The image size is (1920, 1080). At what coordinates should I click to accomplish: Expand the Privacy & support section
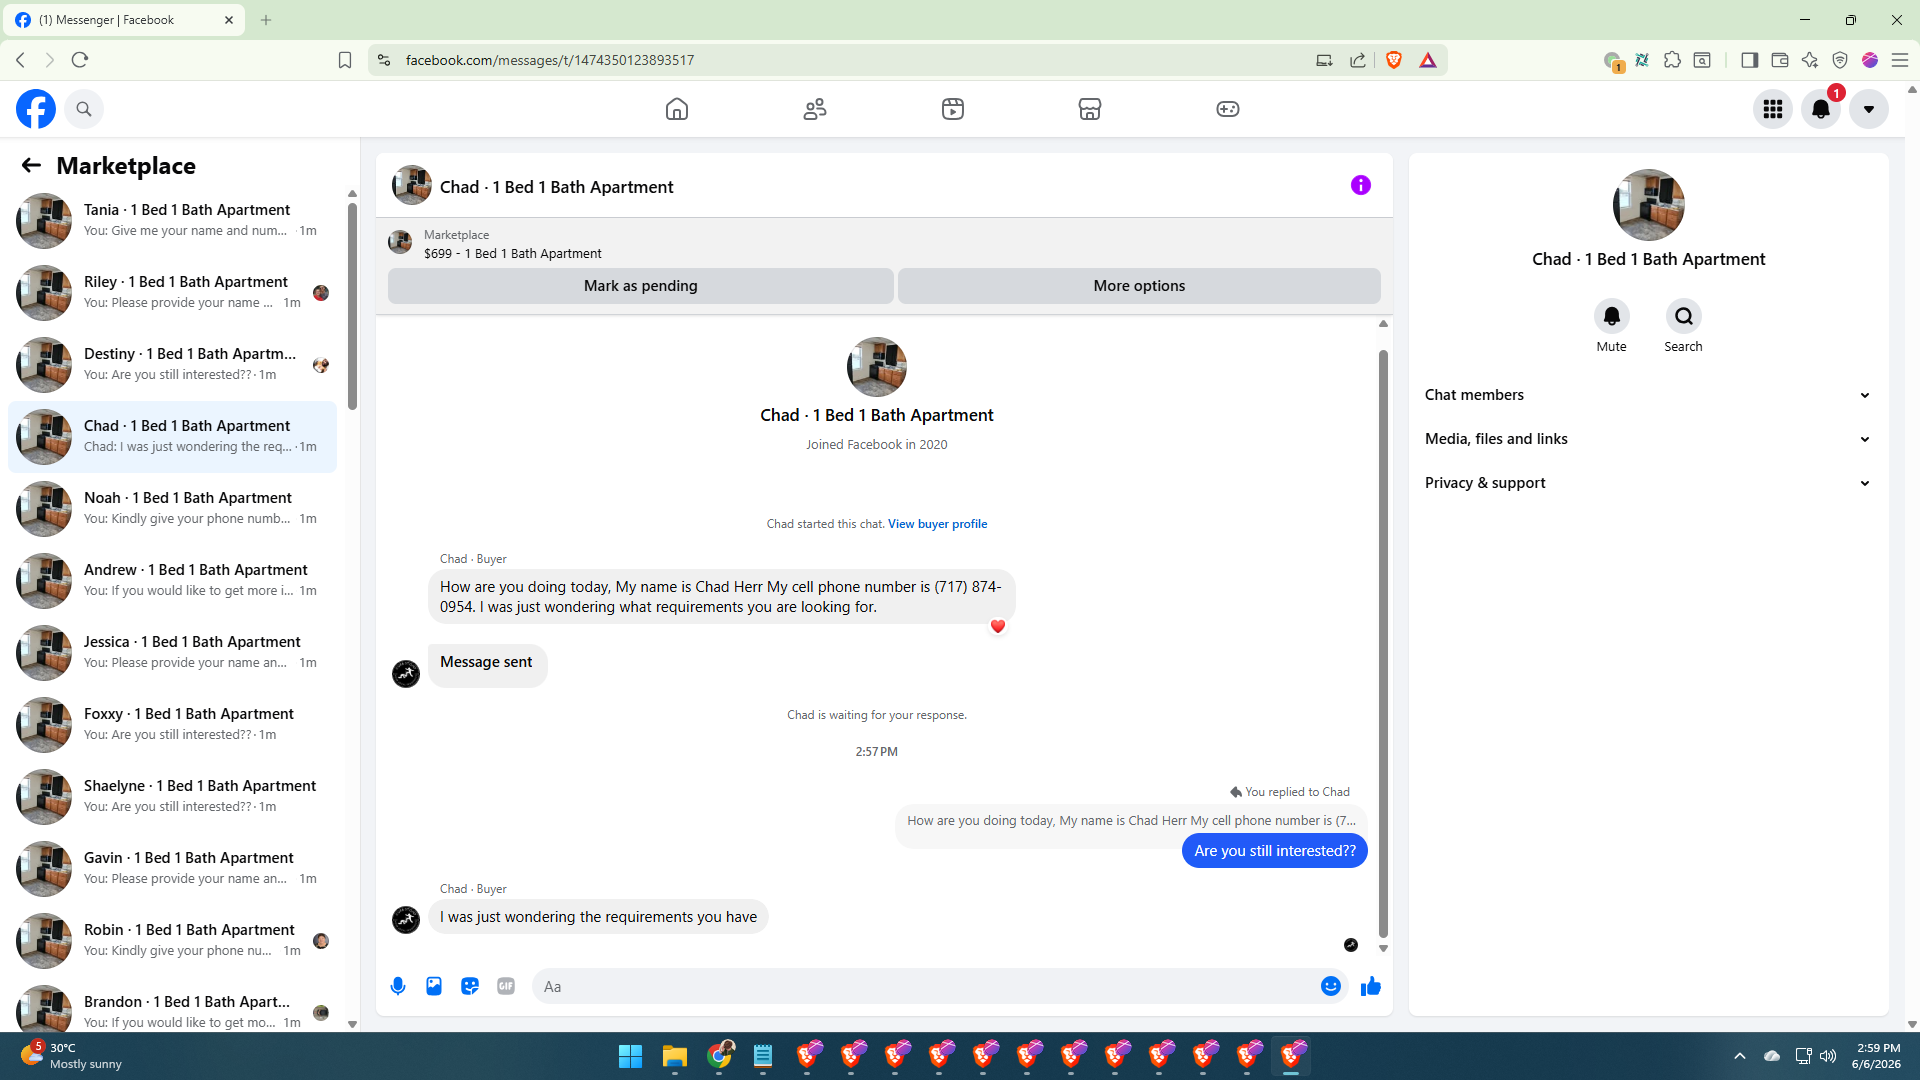pos(1648,483)
